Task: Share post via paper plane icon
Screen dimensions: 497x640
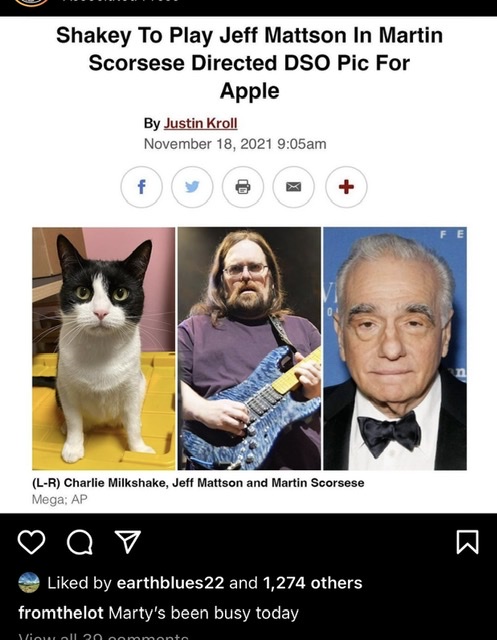Action: pyautogui.click(x=128, y=542)
